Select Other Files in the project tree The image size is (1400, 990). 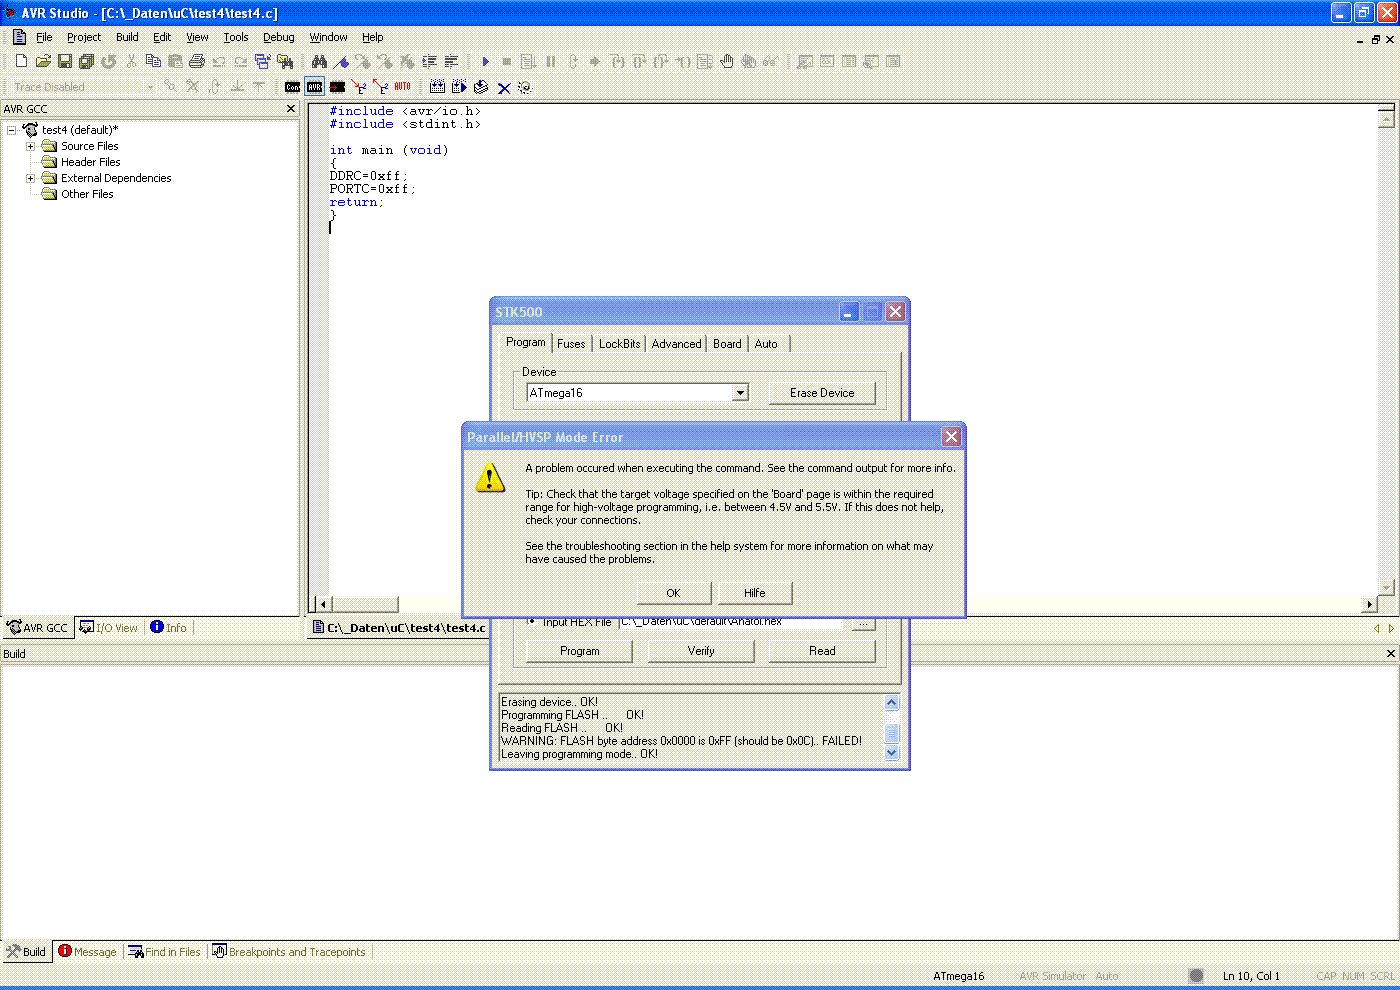point(87,194)
